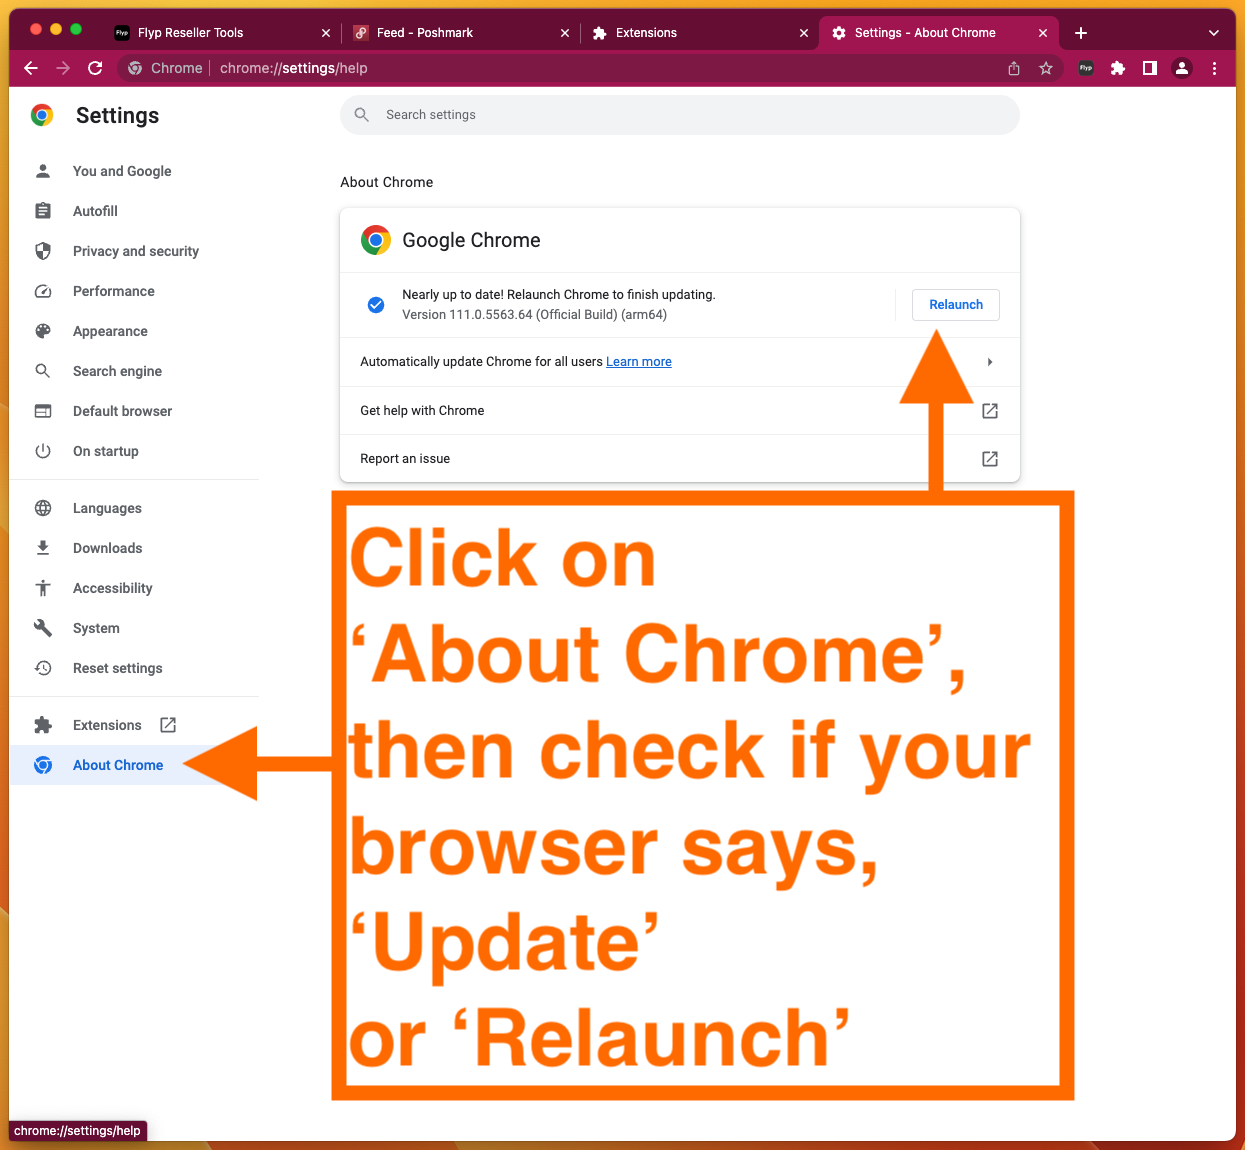Reload the page with the refresh icon
This screenshot has height=1150, width=1245.
pyautogui.click(x=95, y=68)
